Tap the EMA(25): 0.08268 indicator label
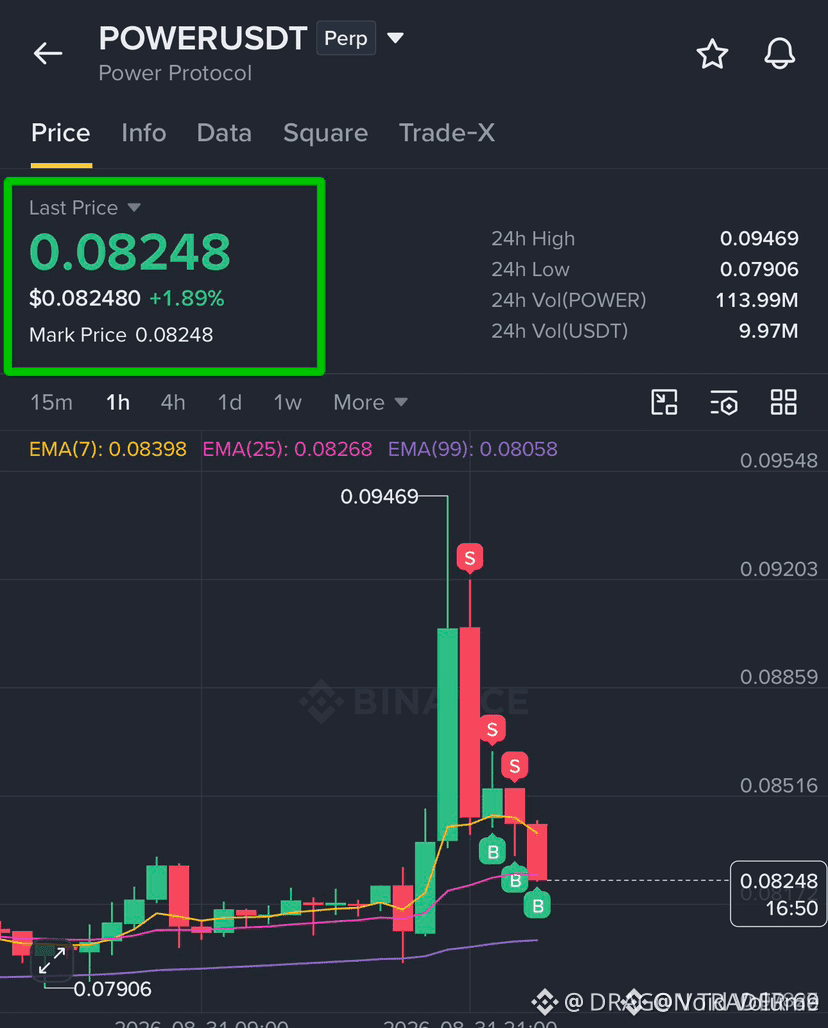The height and width of the screenshot is (1028, 828). (x=287, y=449)
